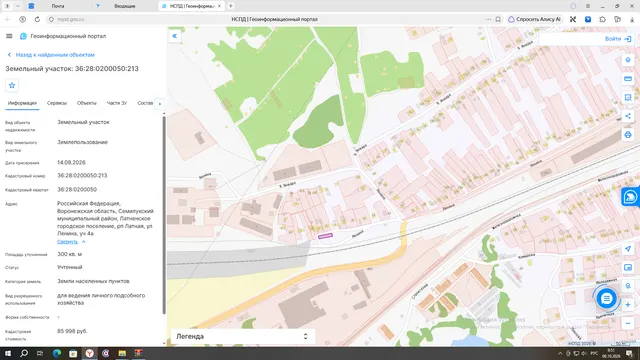
Task: Click Назад к найденным объектам link
Action: [55, 55]
